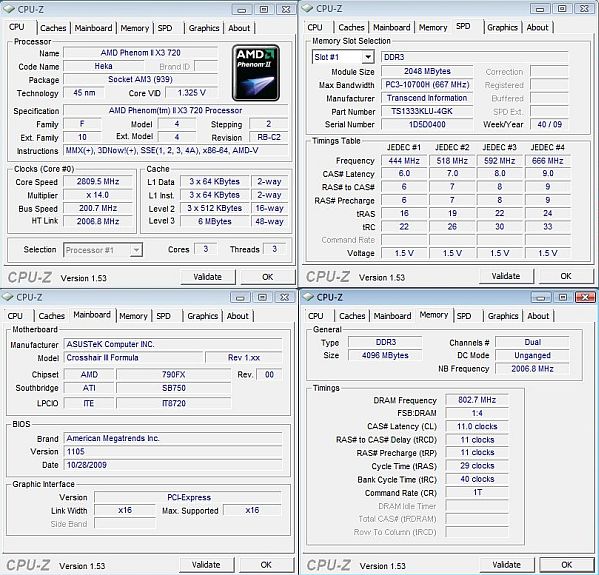Maximize the SPD CPU-Z window
The image size is (599, 575).
562,8
